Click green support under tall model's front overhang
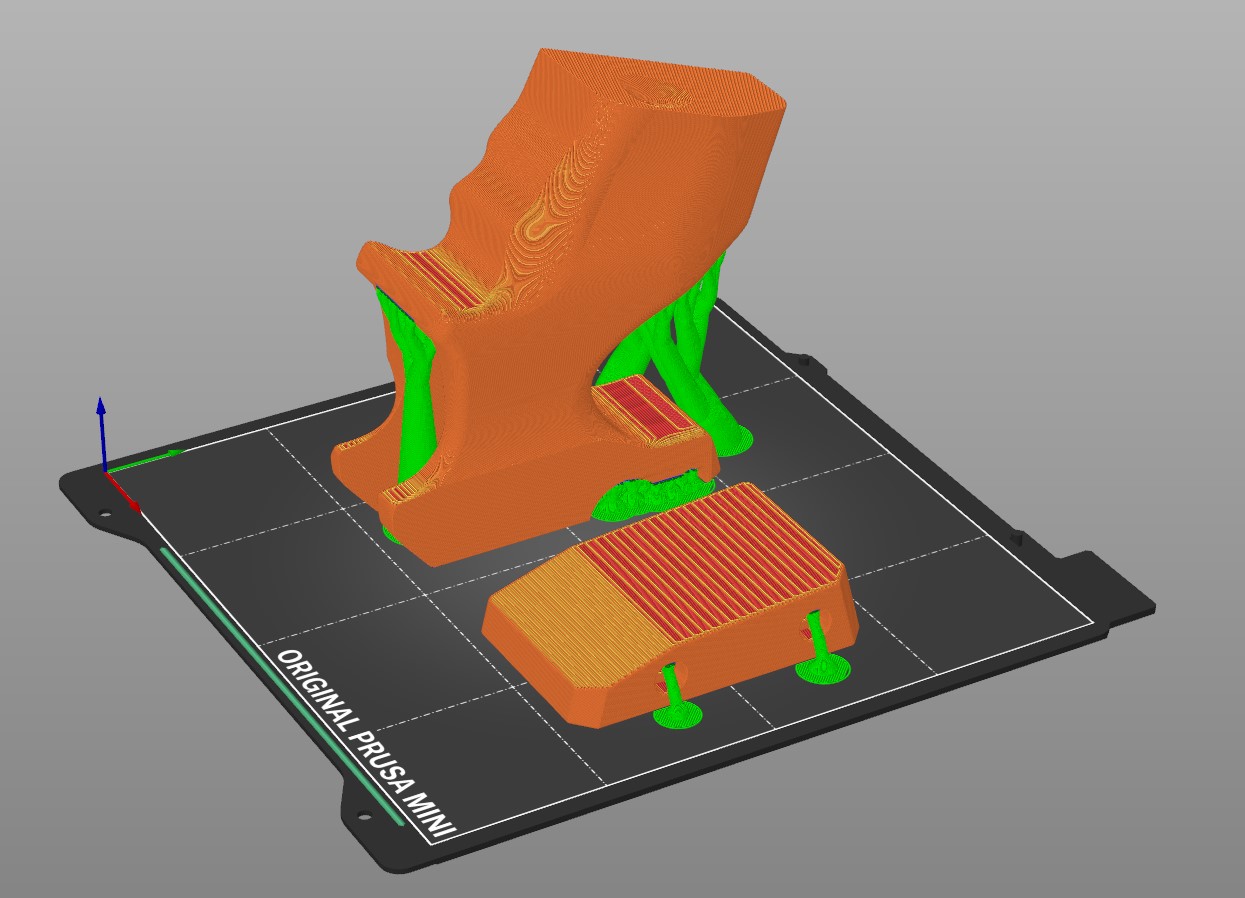 [x=650, y=495]
